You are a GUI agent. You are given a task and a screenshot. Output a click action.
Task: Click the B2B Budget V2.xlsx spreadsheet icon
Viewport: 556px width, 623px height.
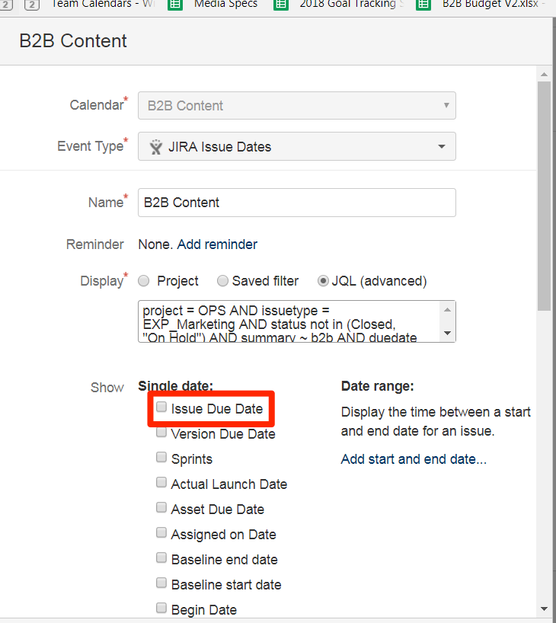tap(423, 5)
